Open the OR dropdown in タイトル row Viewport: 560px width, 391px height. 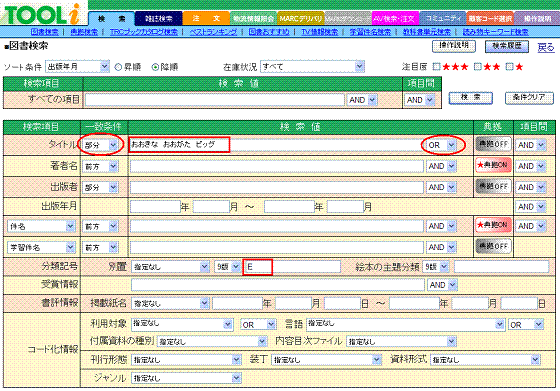441,145
